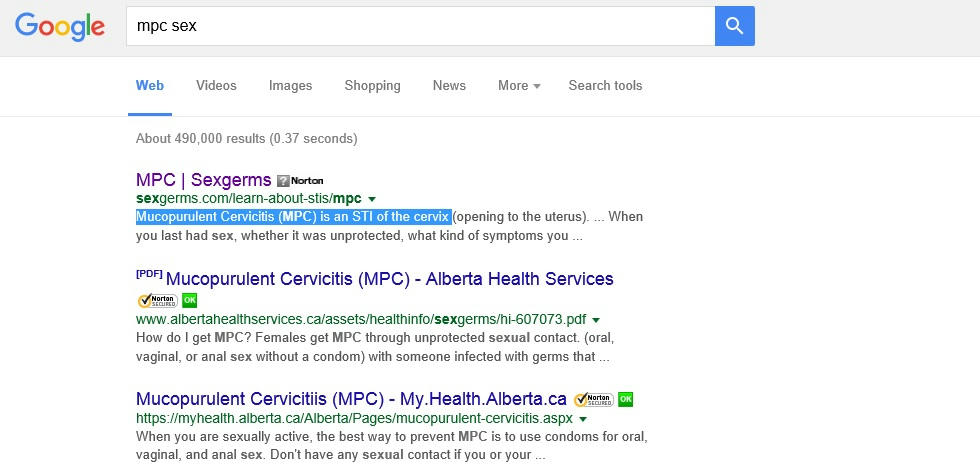Expand dropdown arrow next to sexgerms.com URL

(372, 199)
